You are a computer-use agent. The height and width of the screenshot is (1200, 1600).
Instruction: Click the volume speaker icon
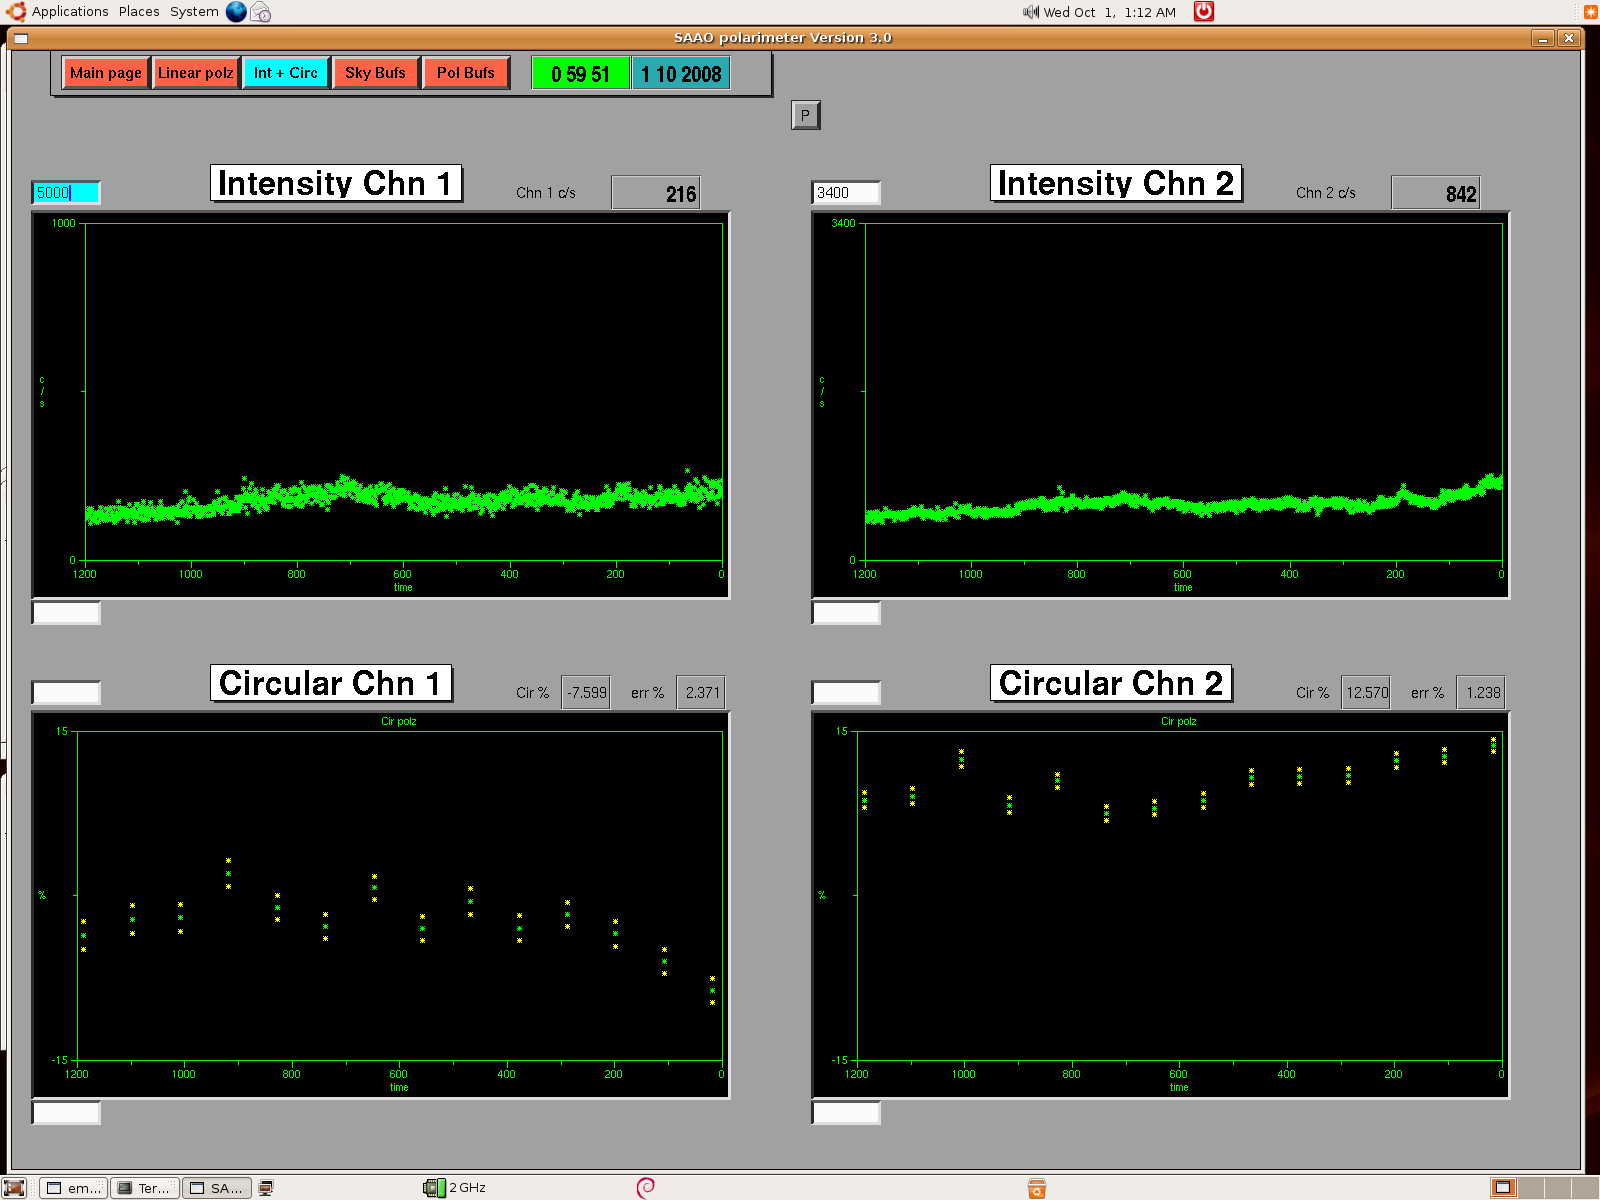(1031, 12)
